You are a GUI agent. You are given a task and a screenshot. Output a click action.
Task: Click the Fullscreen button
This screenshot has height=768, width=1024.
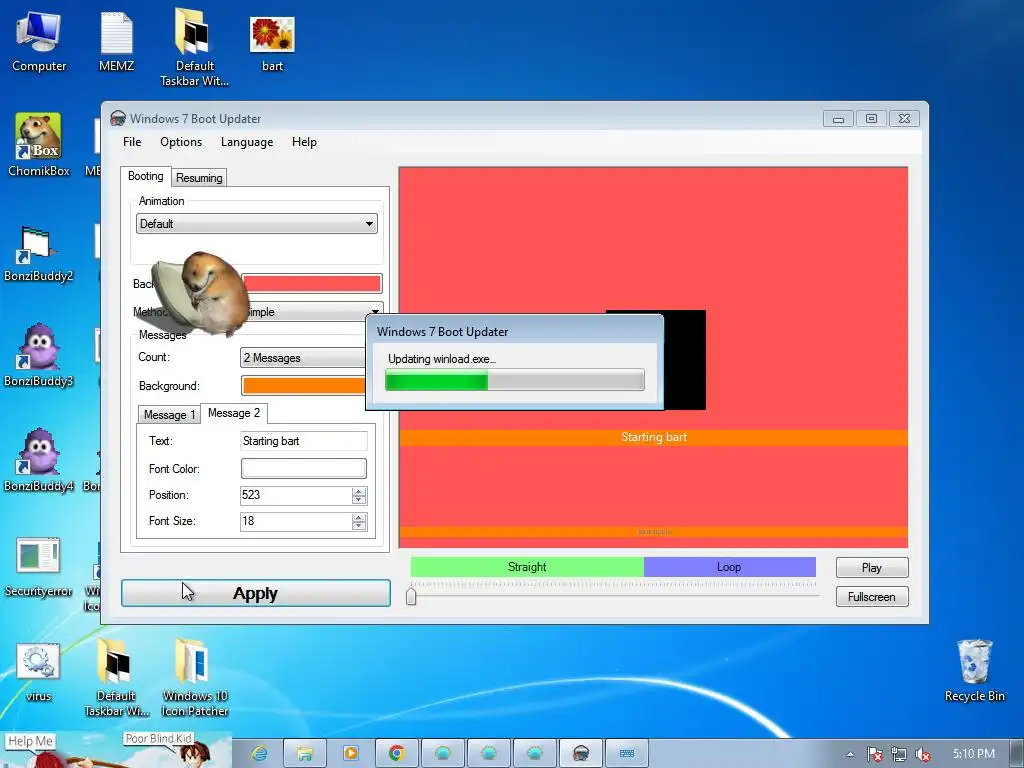[872, 596]
